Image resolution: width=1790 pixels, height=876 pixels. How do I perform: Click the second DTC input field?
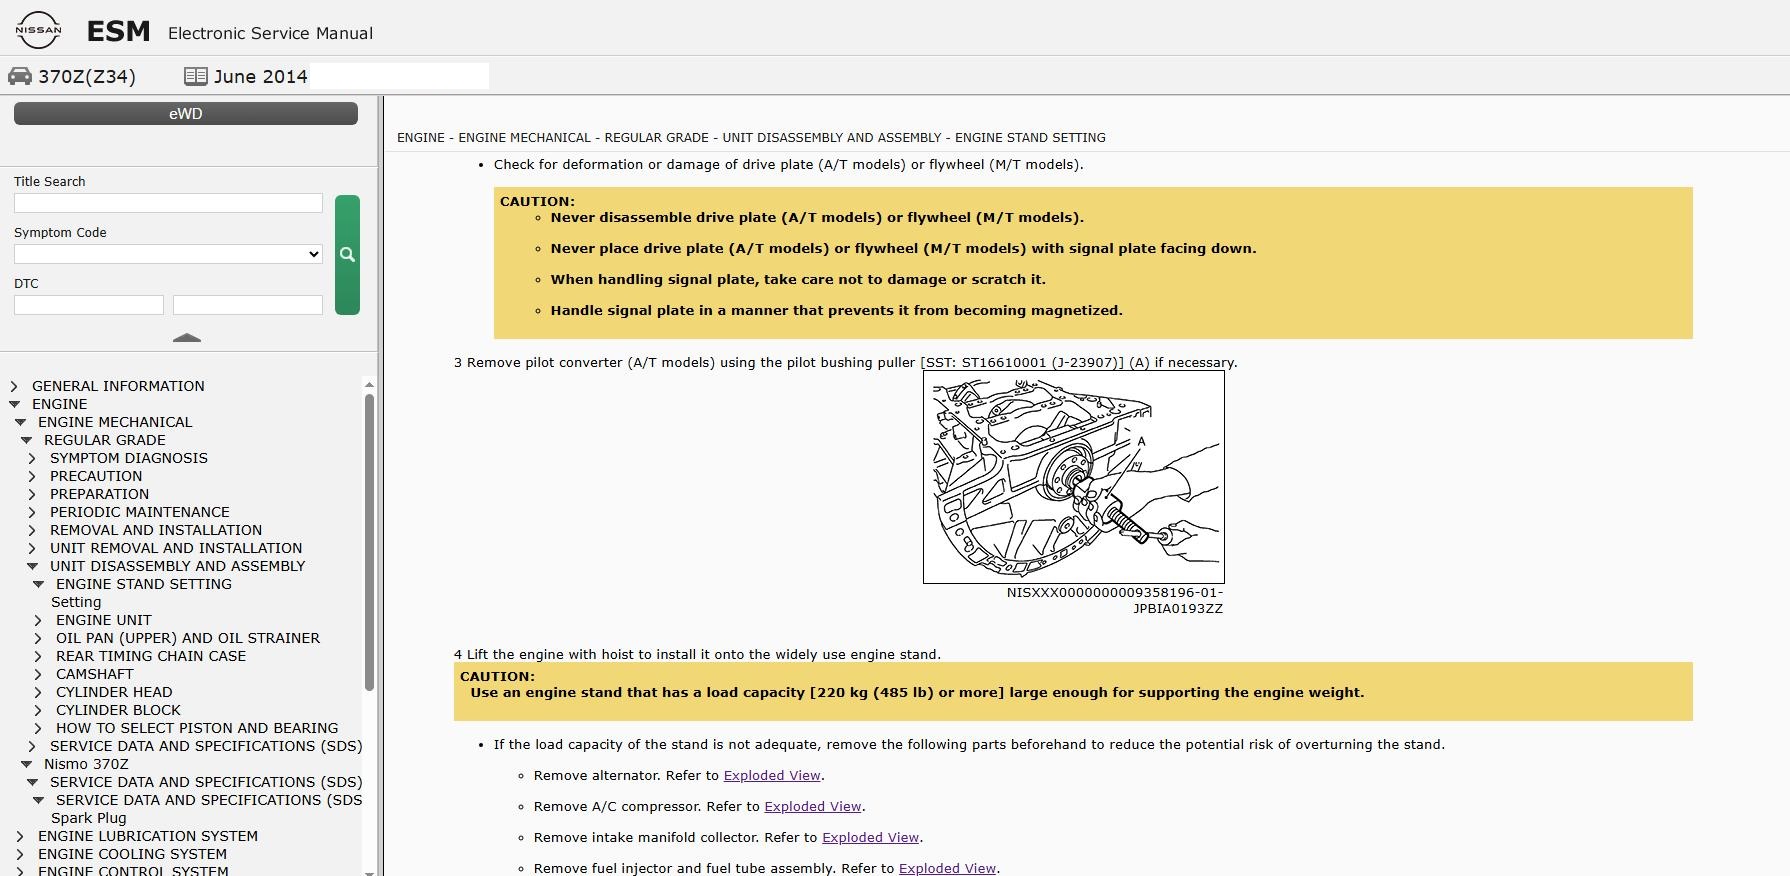[248, 305]
